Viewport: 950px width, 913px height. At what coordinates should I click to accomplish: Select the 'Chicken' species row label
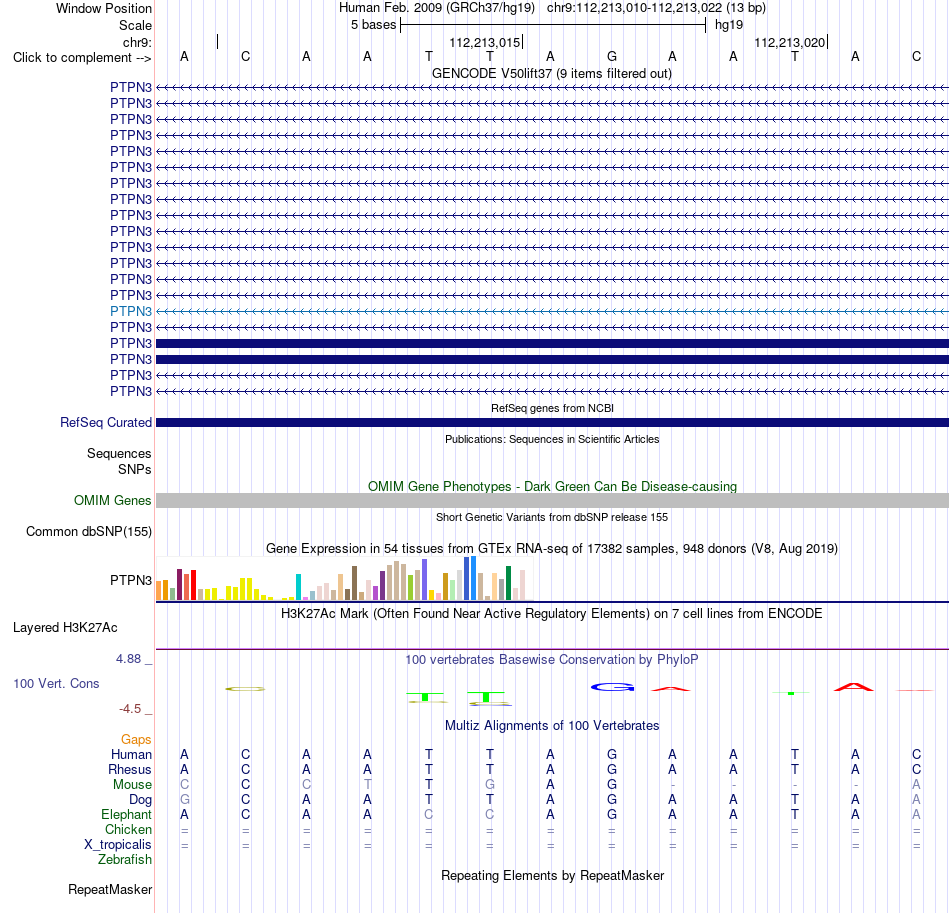(x=128, y=829)
